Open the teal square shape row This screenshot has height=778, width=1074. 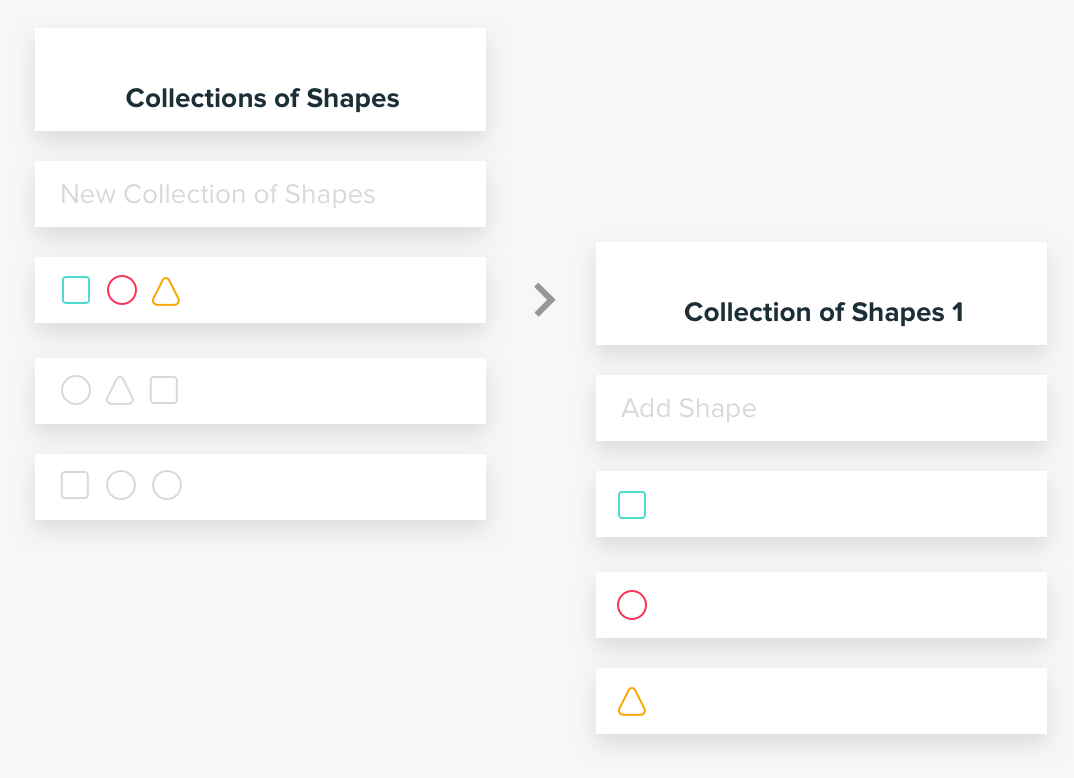(x=821, y=504)
